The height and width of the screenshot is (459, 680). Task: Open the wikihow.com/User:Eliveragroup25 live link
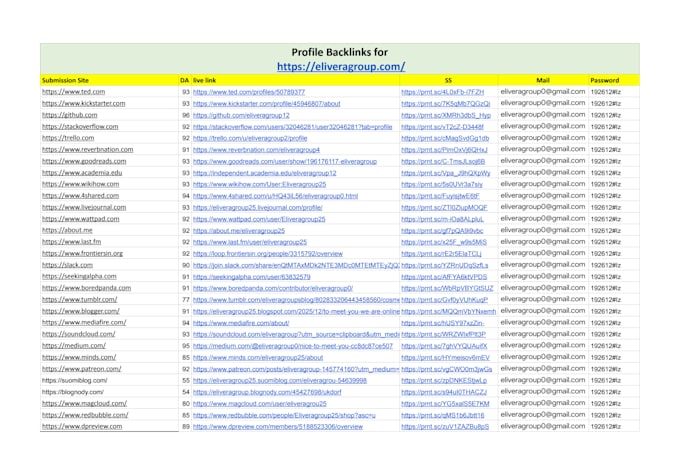[x=259, y=184]
